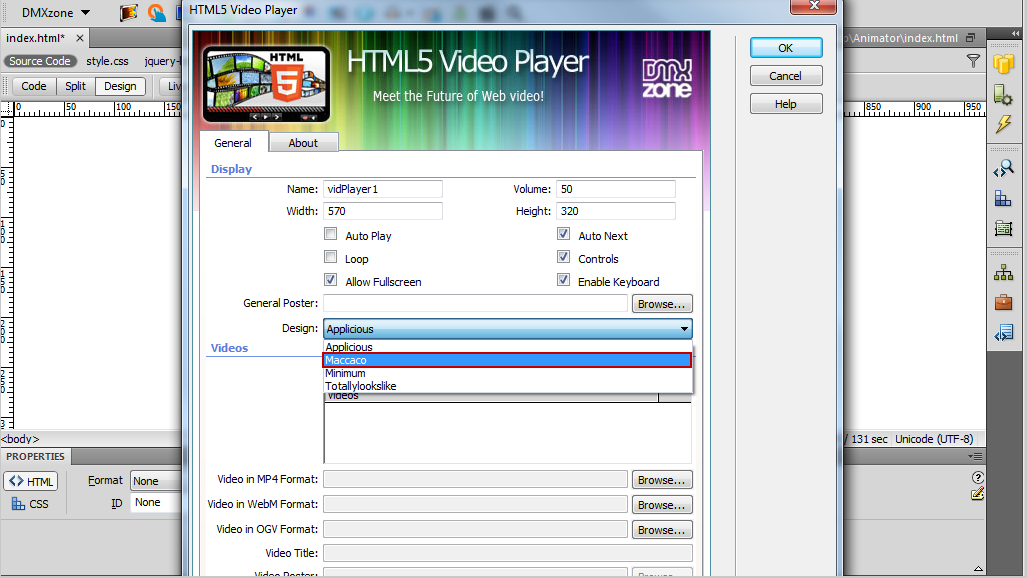Switch to Split view
This screenshot has height=578, width=1027.
point(75,86)
